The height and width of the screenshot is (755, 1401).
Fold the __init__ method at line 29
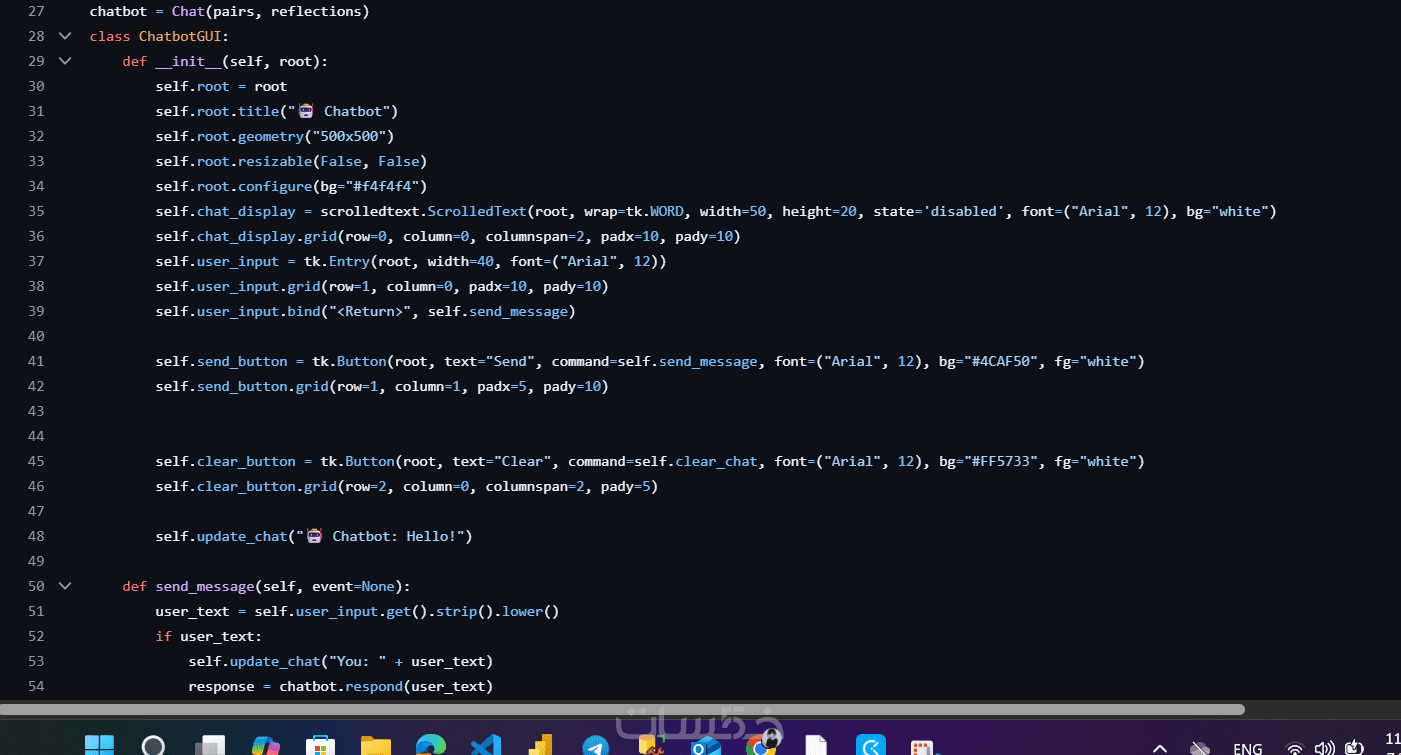tap(65, 61)
